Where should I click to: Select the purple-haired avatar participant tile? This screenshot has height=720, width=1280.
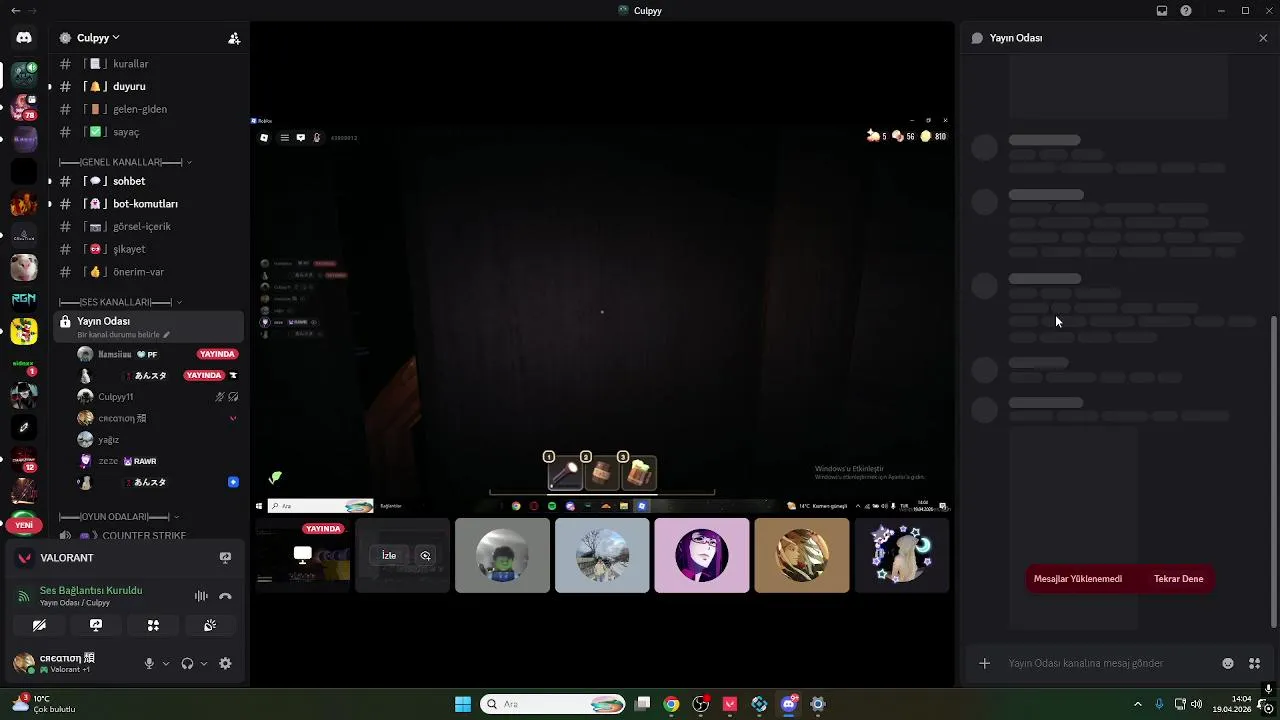(701, 555)
